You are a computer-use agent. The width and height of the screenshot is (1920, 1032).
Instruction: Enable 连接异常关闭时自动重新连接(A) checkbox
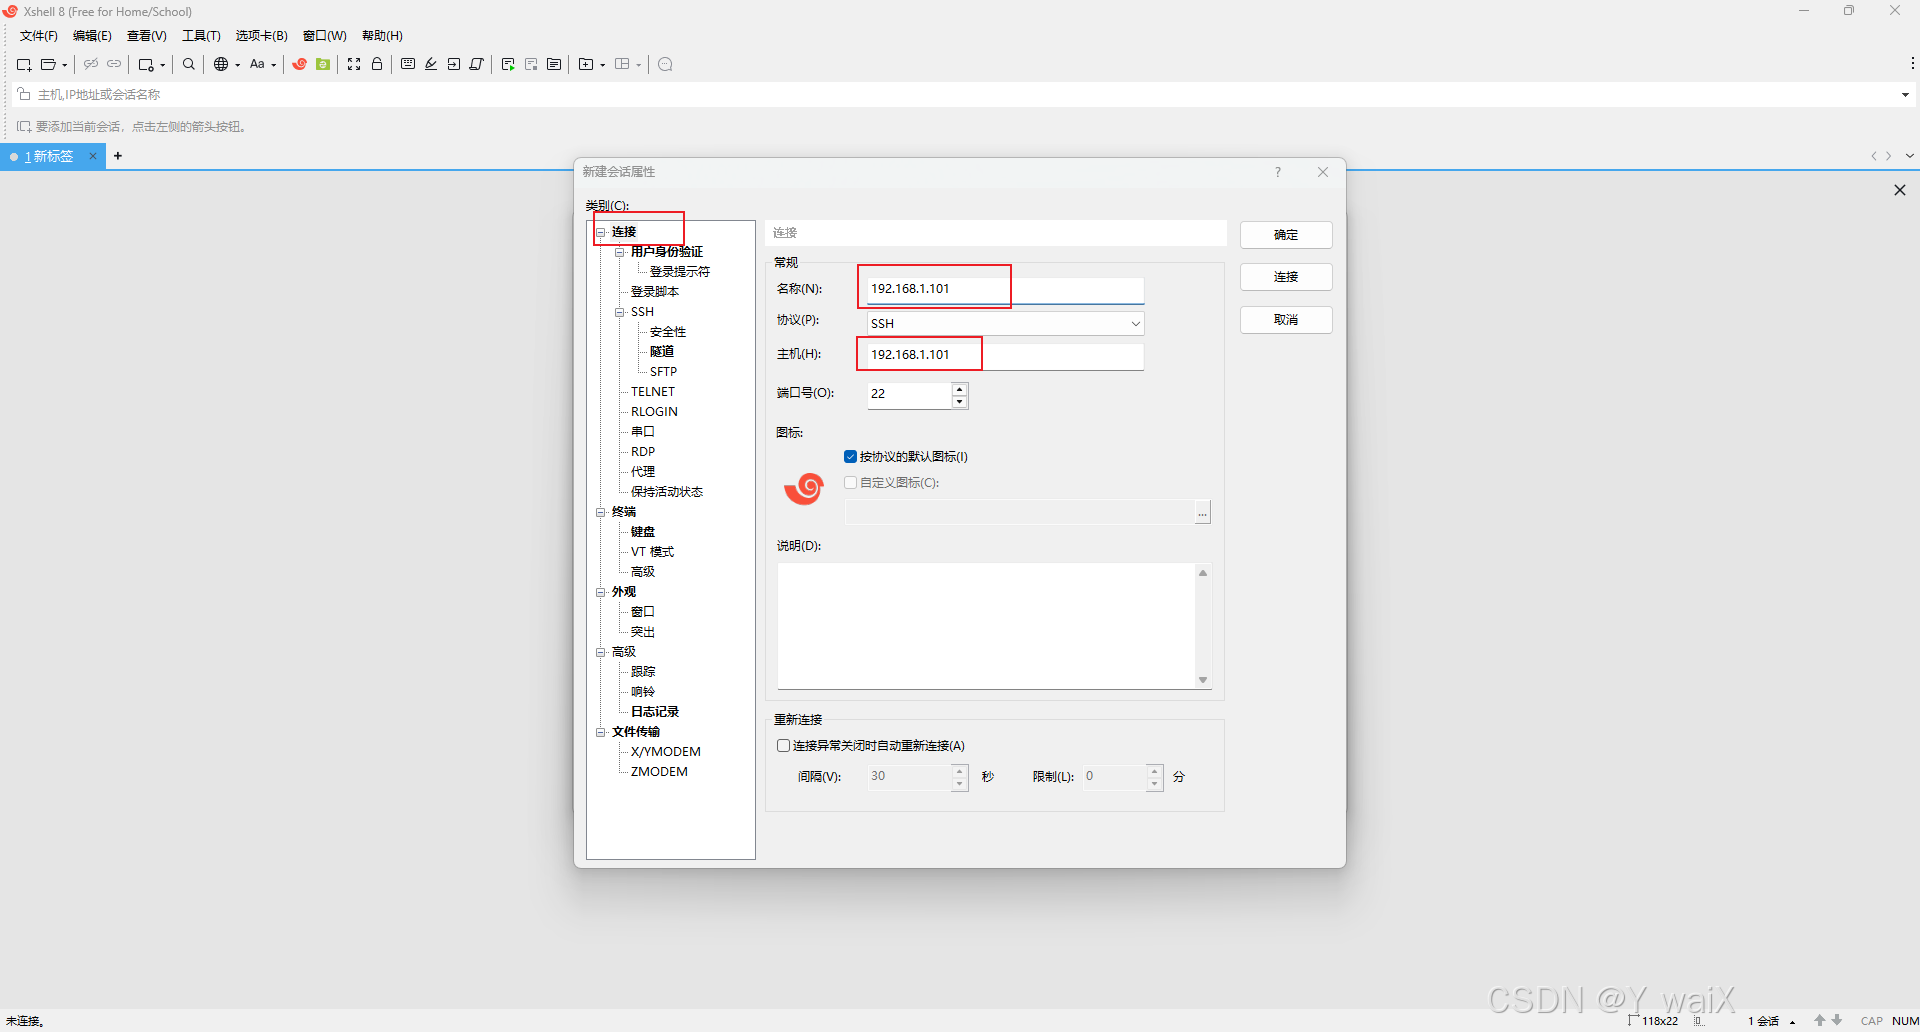tap(784, 746)
